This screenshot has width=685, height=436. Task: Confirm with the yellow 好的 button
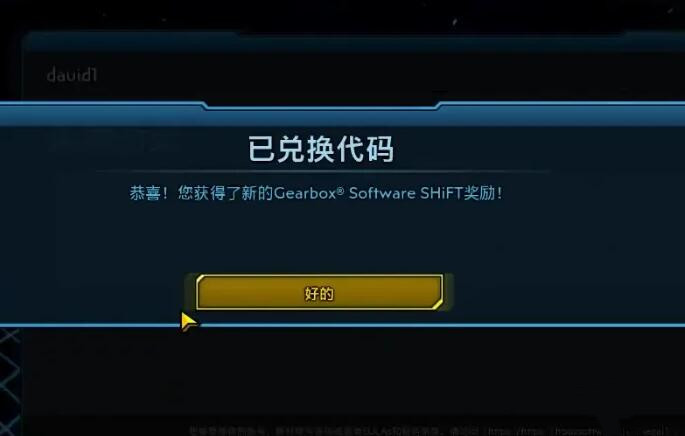point(319,293)
